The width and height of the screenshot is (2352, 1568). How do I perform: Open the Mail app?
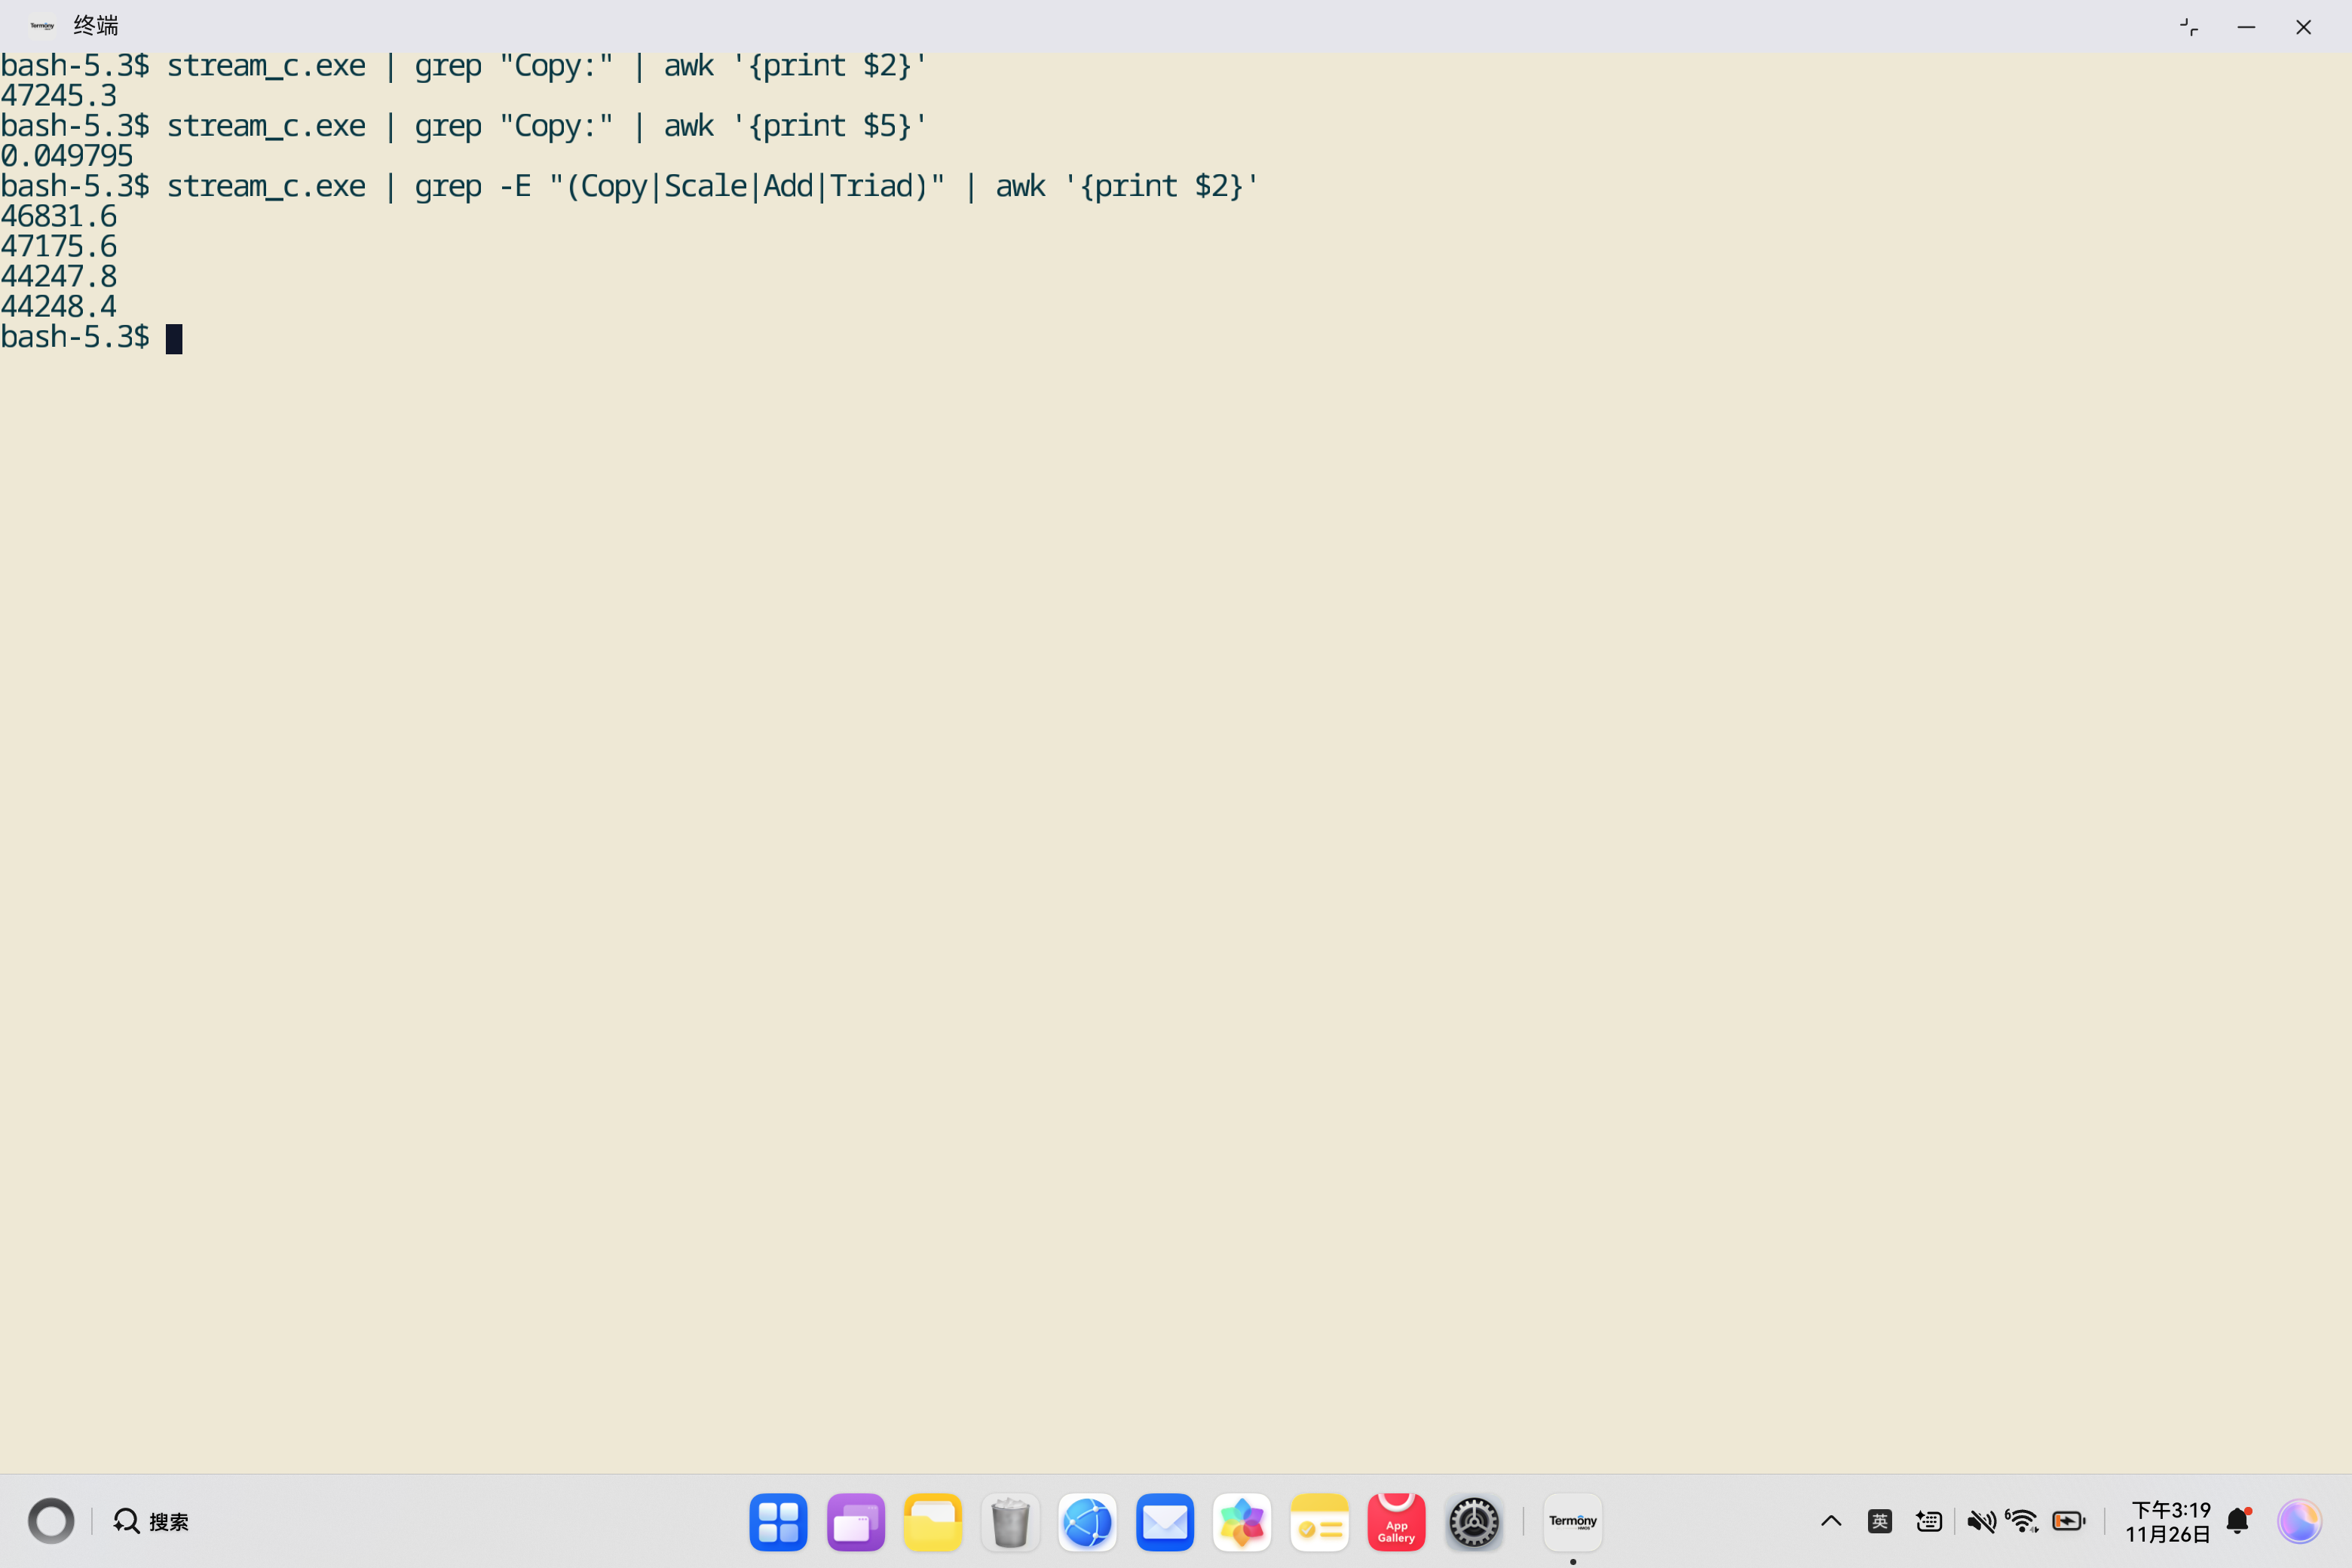1164,1521
